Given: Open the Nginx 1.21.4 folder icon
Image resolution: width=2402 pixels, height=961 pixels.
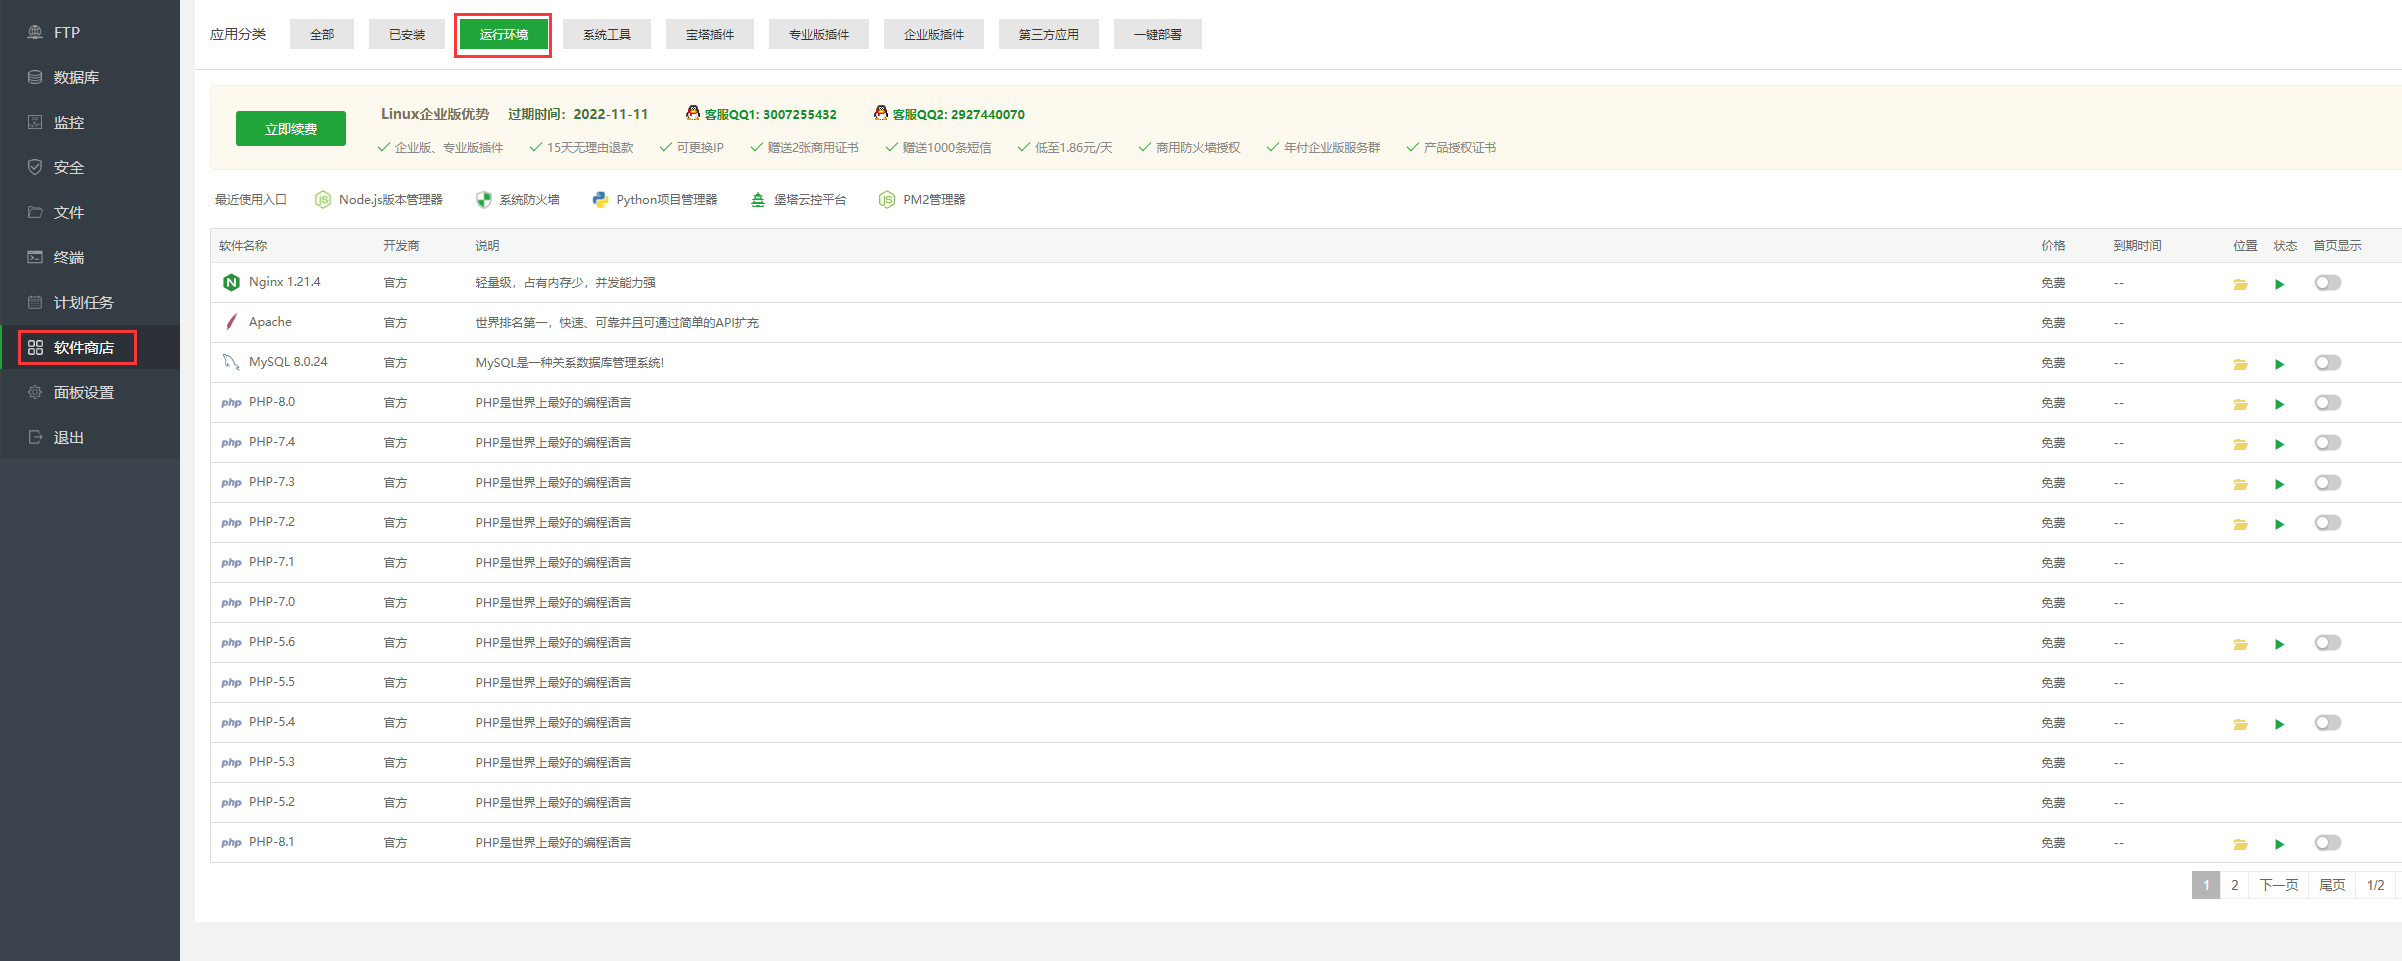Looking at the screenshot, I should 2240,284.
